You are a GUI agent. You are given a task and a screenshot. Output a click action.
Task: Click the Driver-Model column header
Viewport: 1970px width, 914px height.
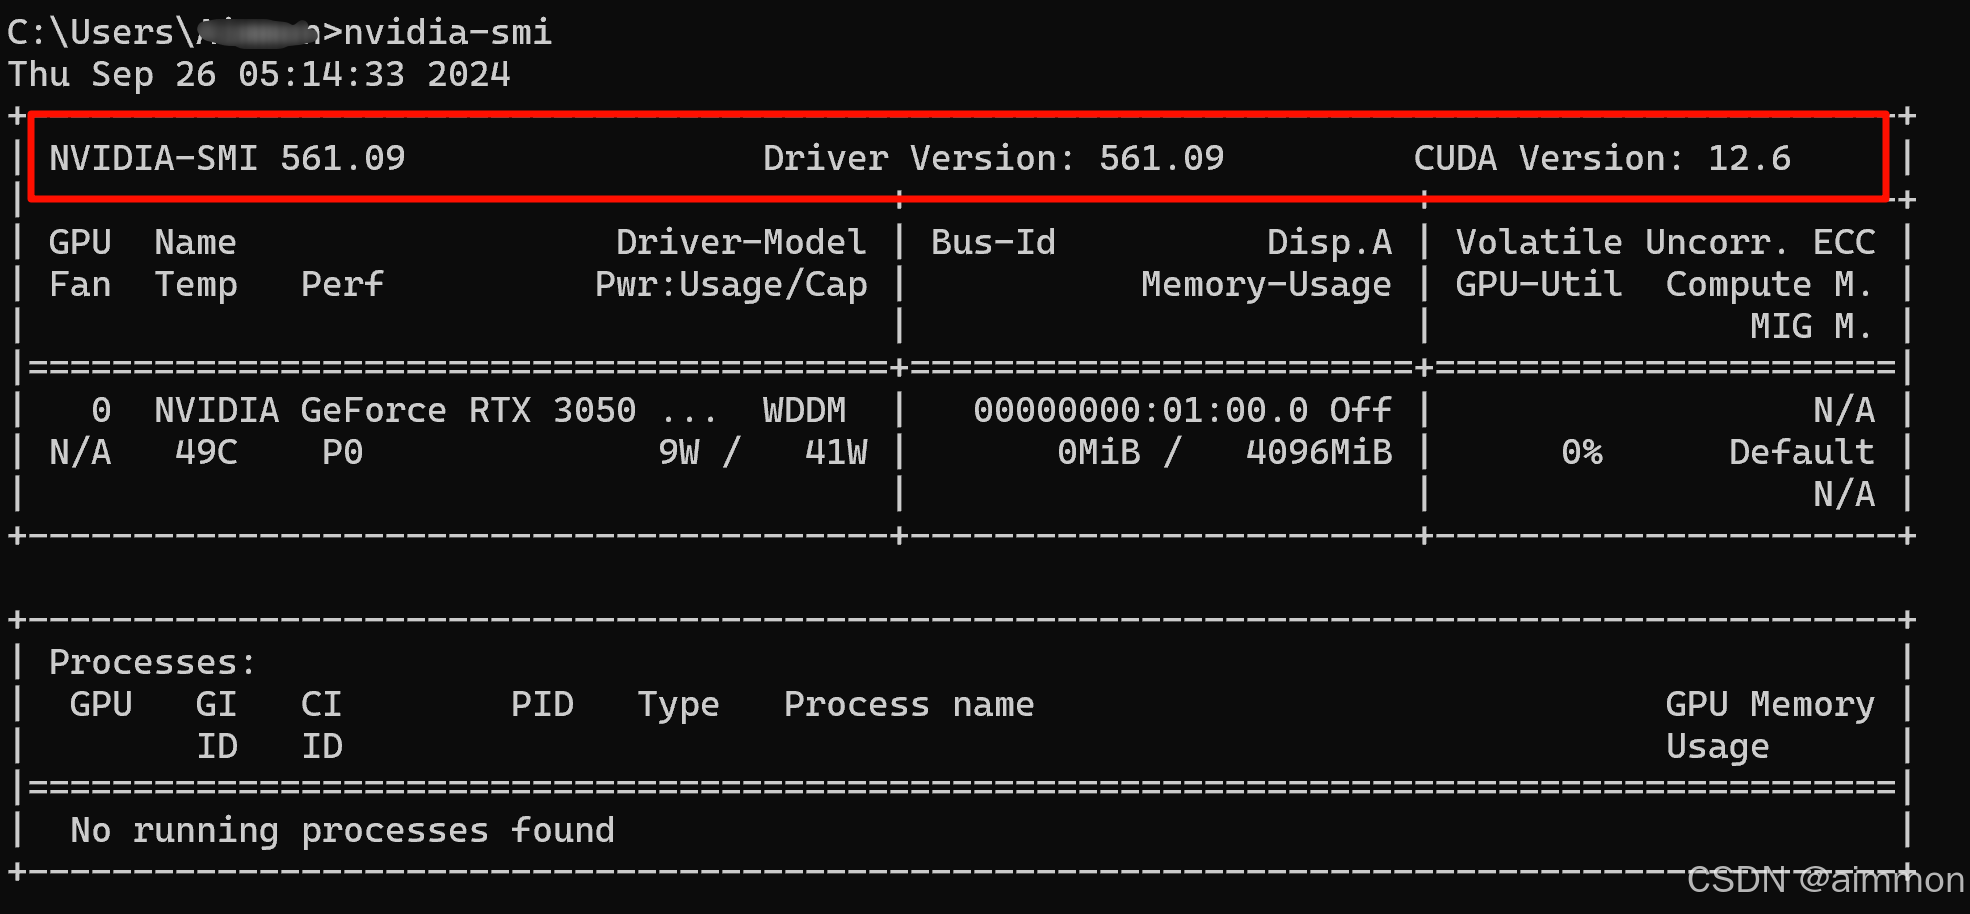pyautogui.click(x=741, y=242)
